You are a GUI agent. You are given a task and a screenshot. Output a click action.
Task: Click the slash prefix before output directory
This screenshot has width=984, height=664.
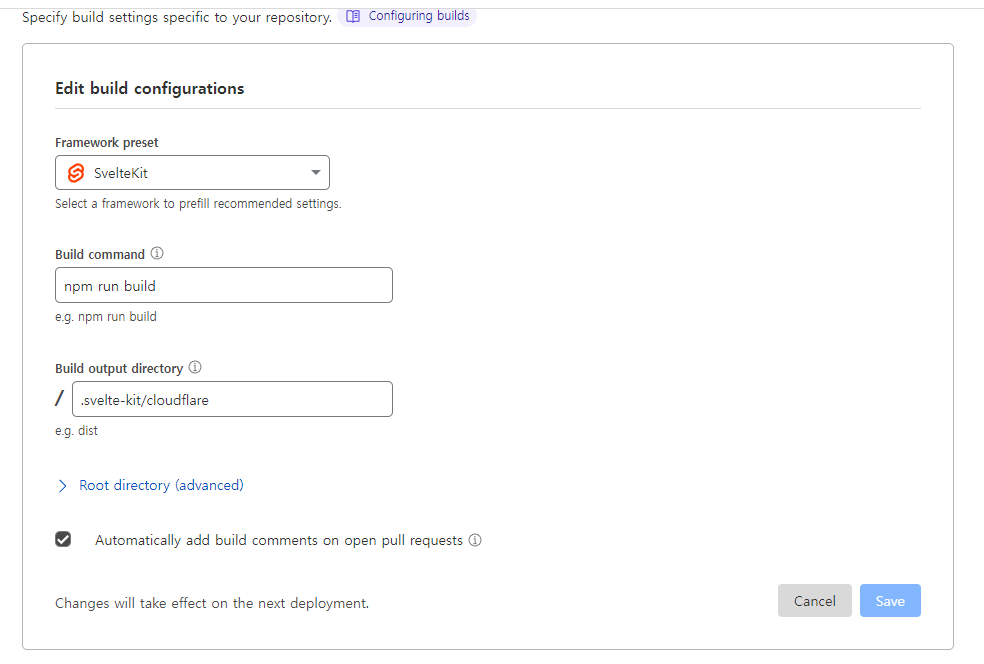[x=60, y=398]
